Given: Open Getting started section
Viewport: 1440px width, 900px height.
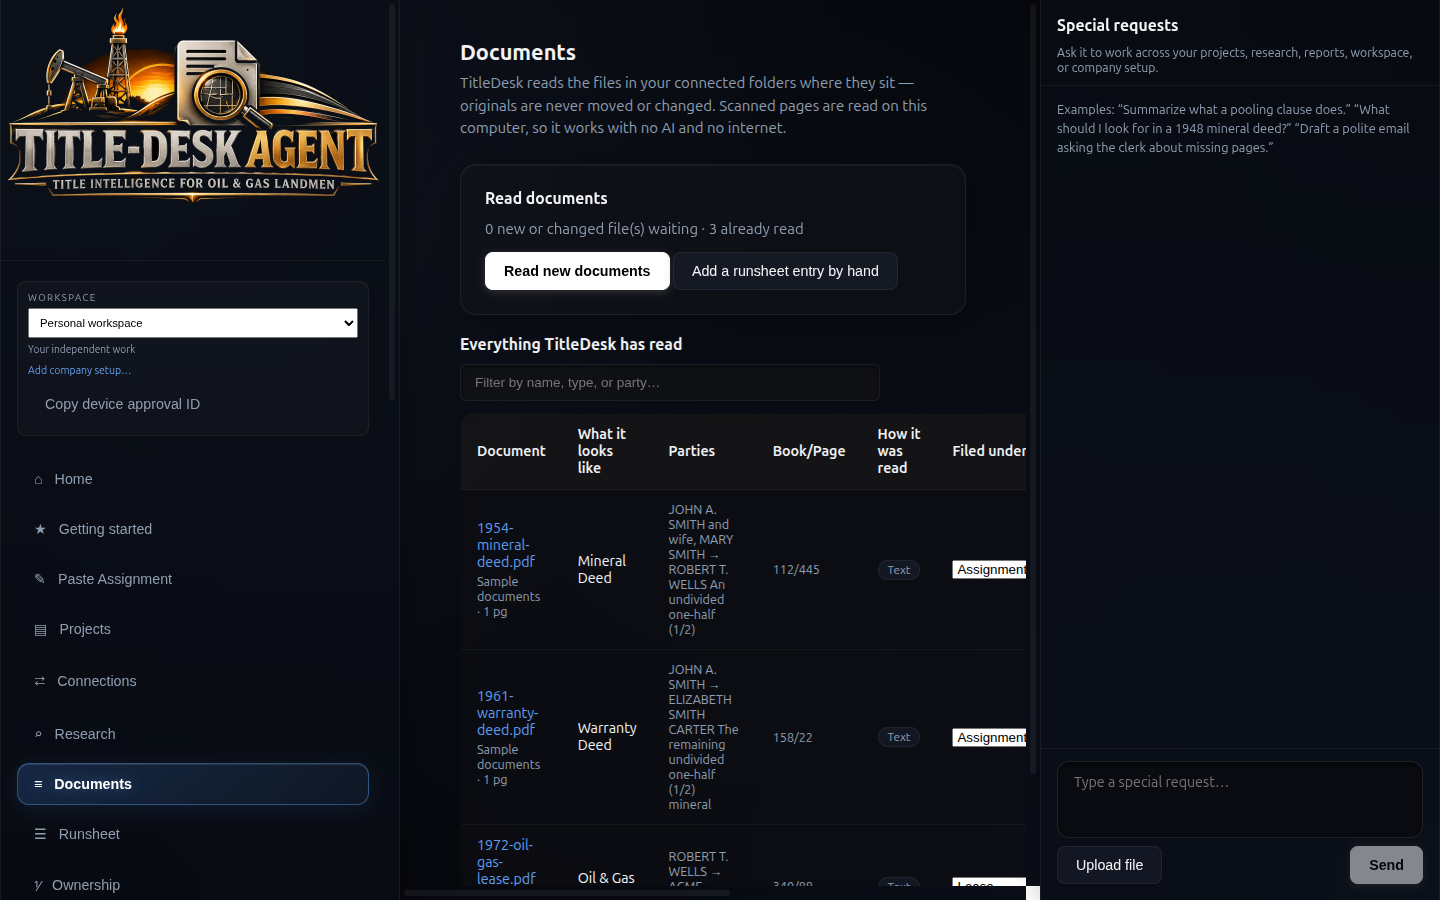Looking at the screenshot, I should click(x=193, y=529).
